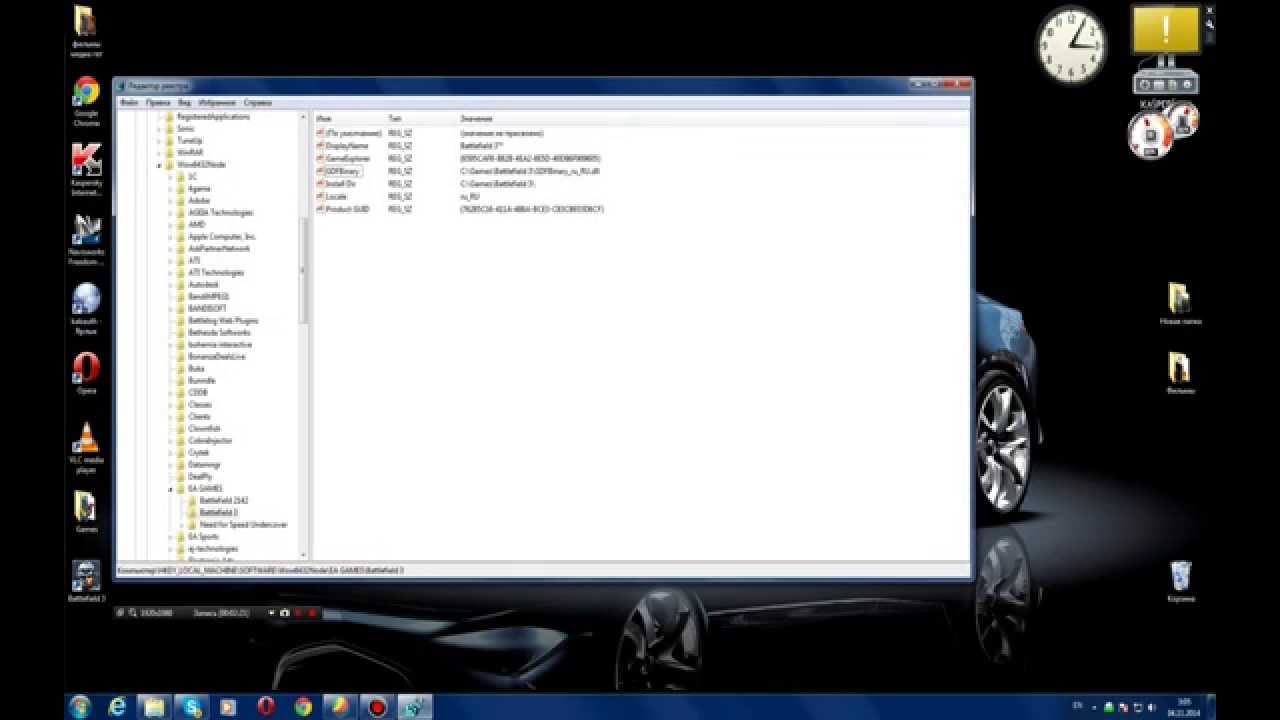Expand the AMD registry key
Image resolution: width=1280 pixels, height=720 pixels.
(171, 225)
